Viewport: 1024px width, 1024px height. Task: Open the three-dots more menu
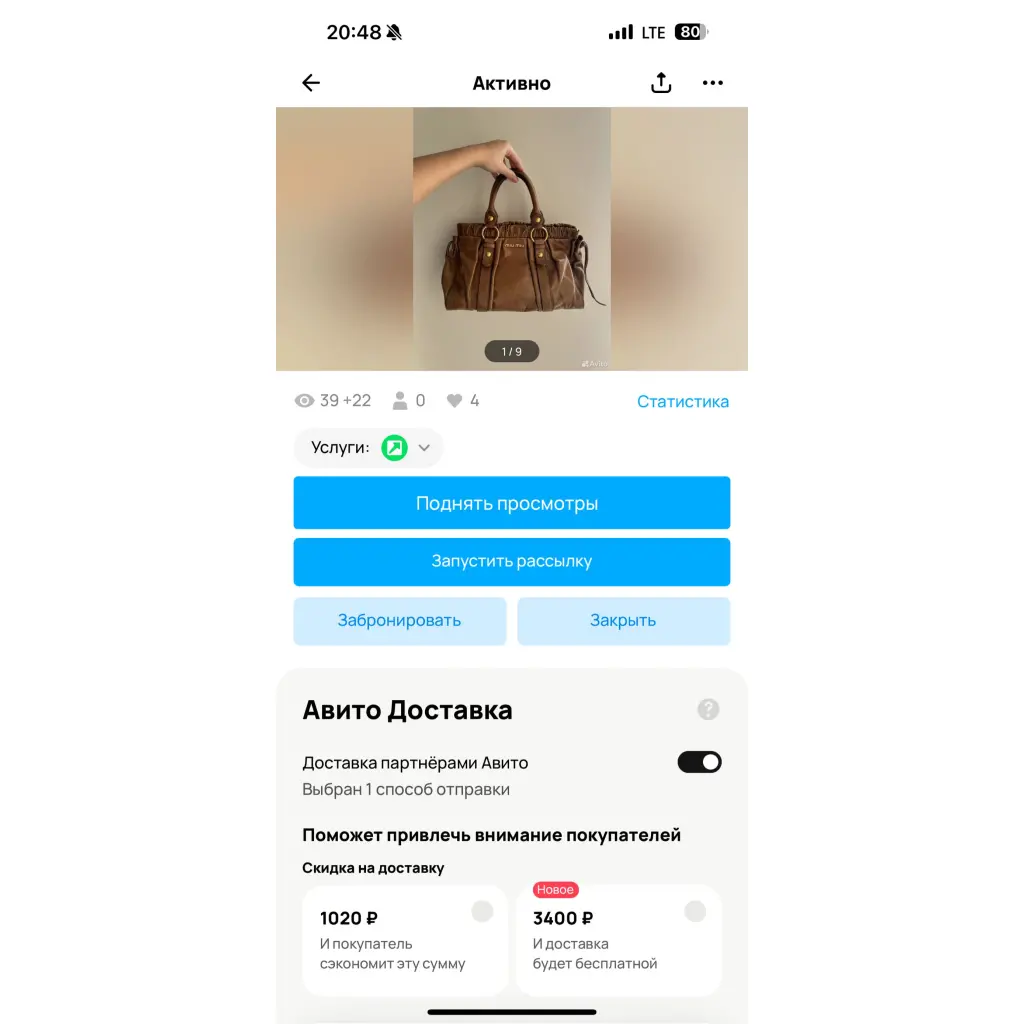(x=712, y=83)
